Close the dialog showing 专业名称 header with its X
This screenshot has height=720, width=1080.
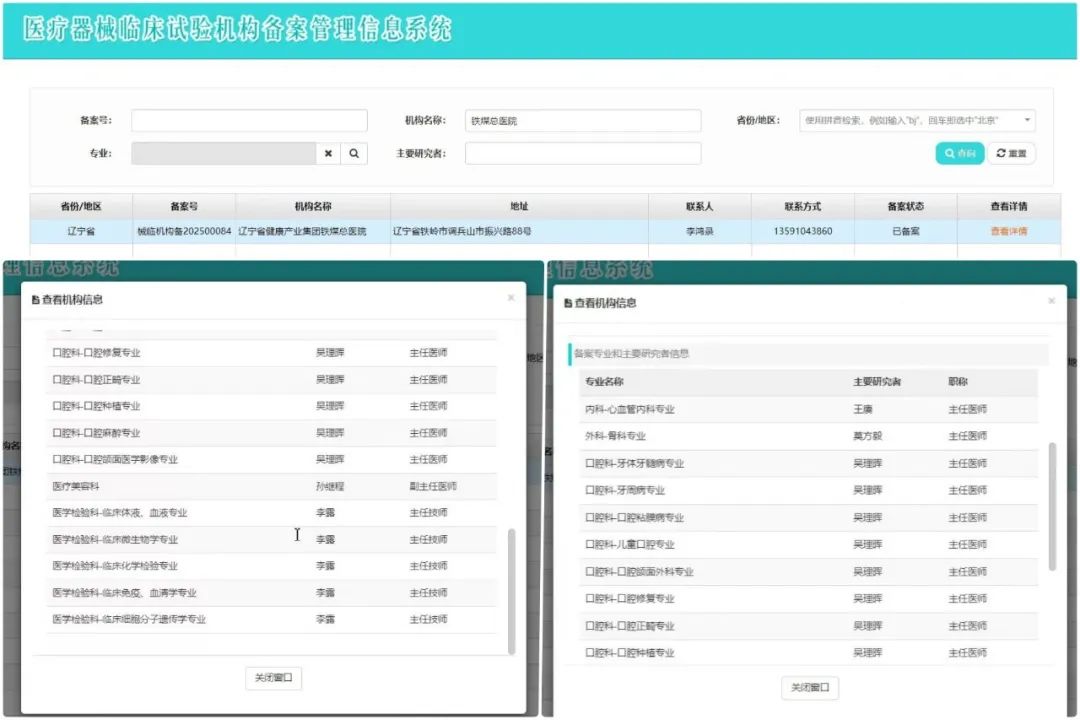coord(1052,301)
